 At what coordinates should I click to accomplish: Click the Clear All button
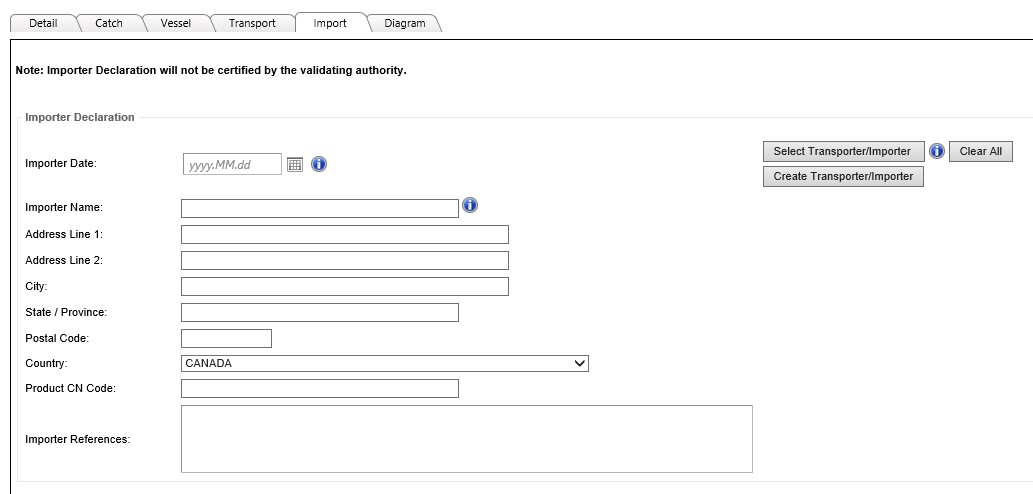pyautogui.click(x=980, y=151)
